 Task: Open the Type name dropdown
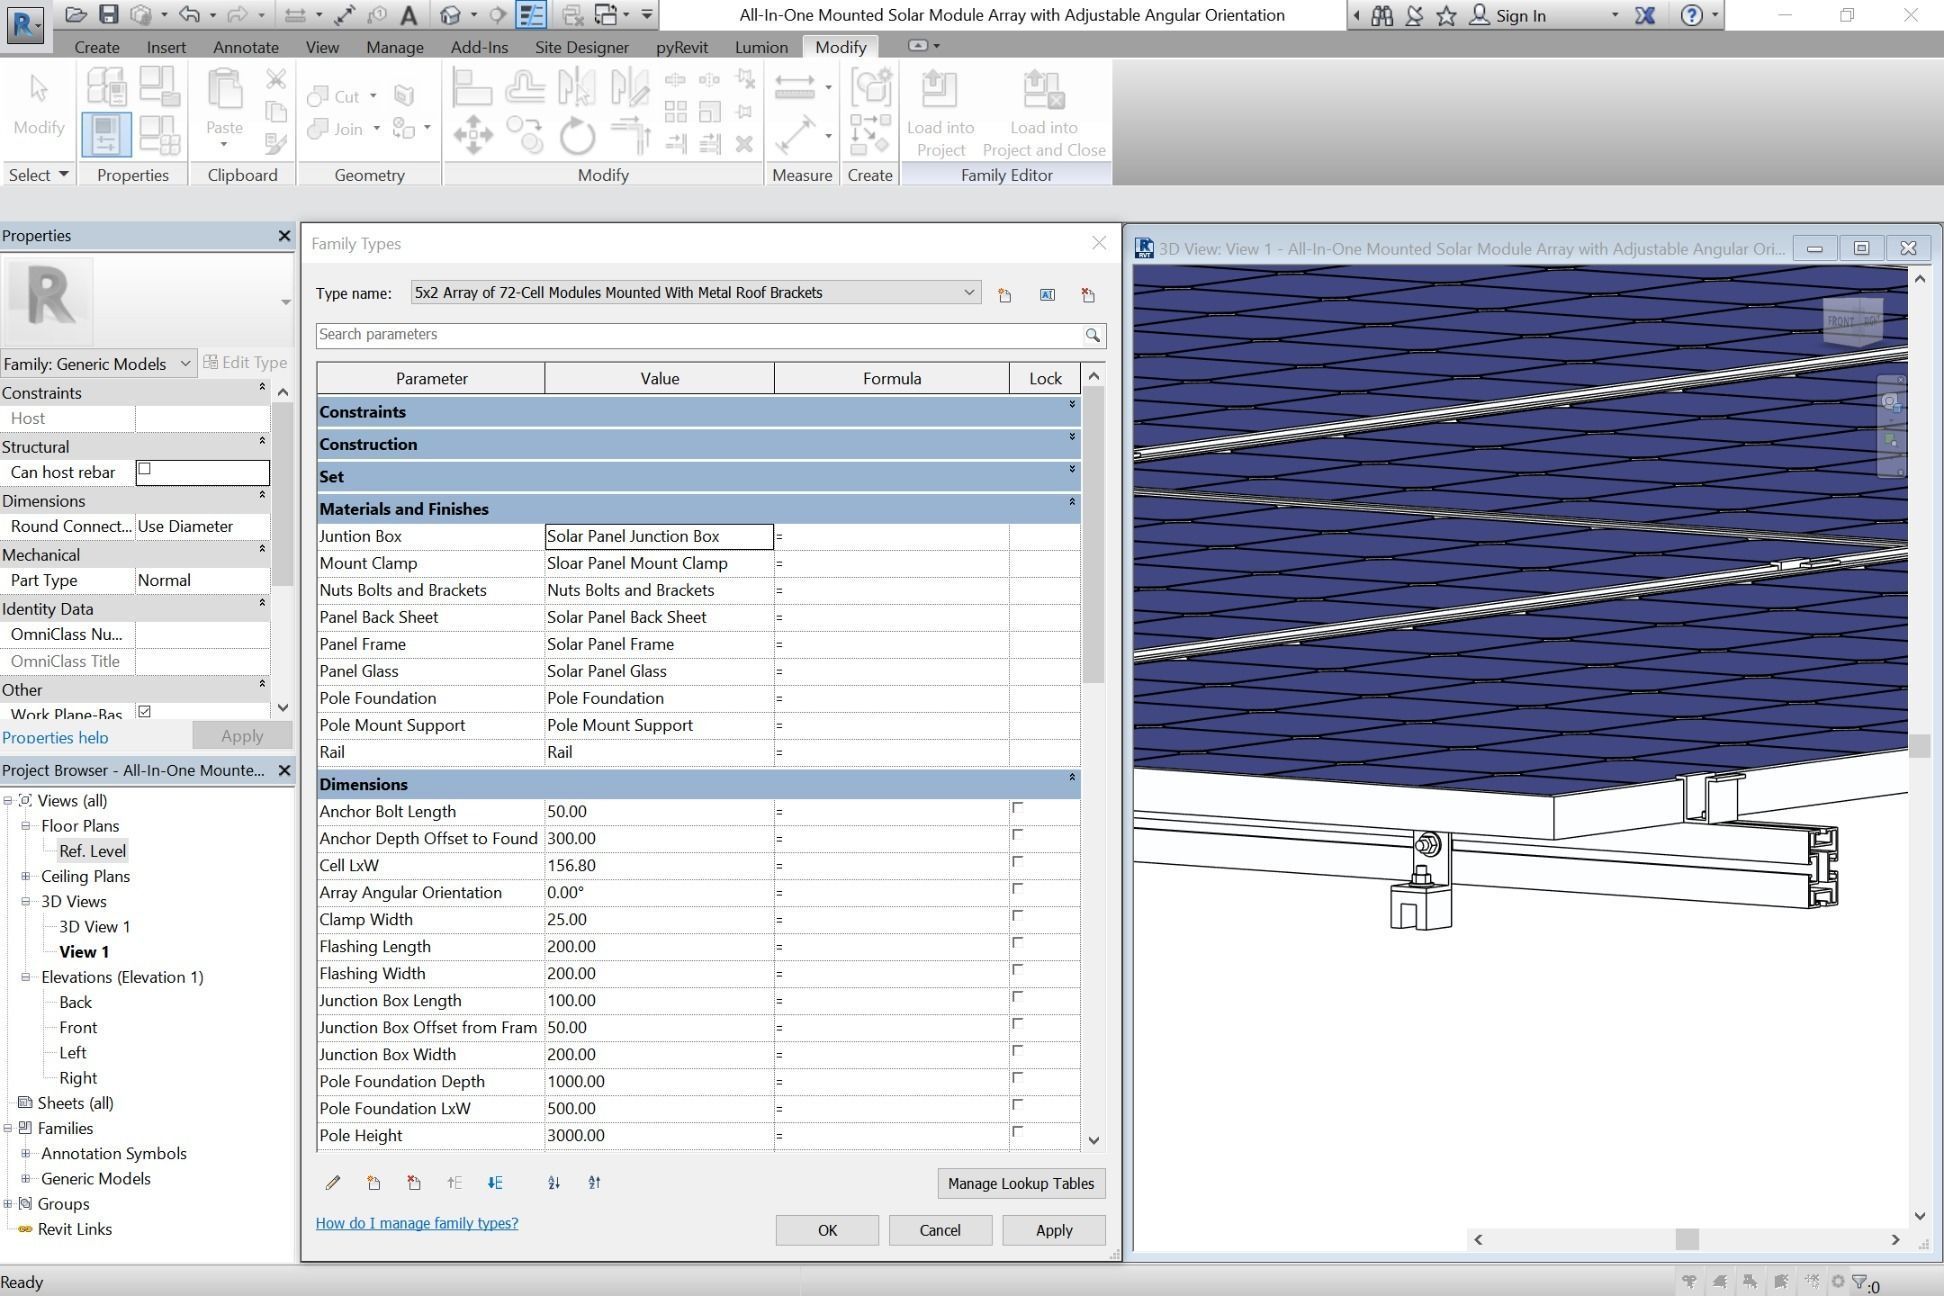pyautogui.click(x=968, y=293)
